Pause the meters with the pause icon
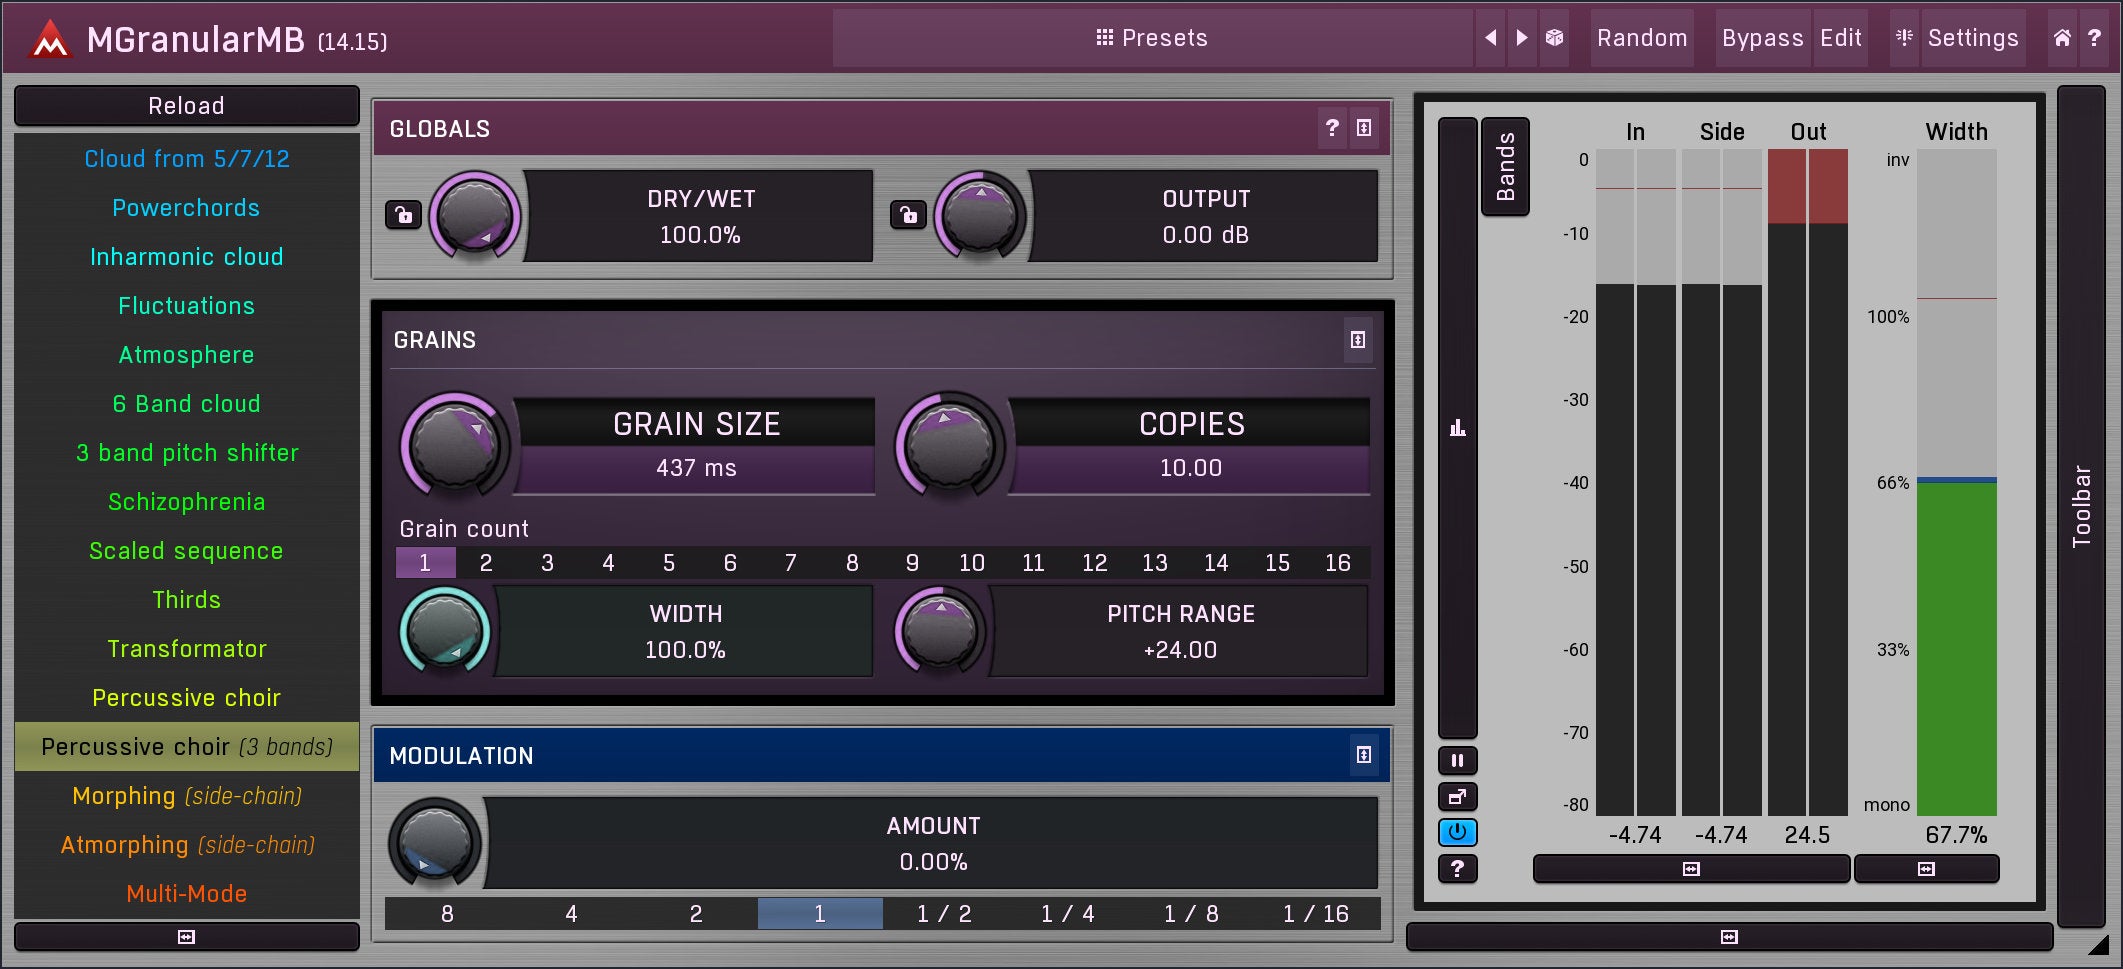2123x969 pixels. pos(1457,761)
